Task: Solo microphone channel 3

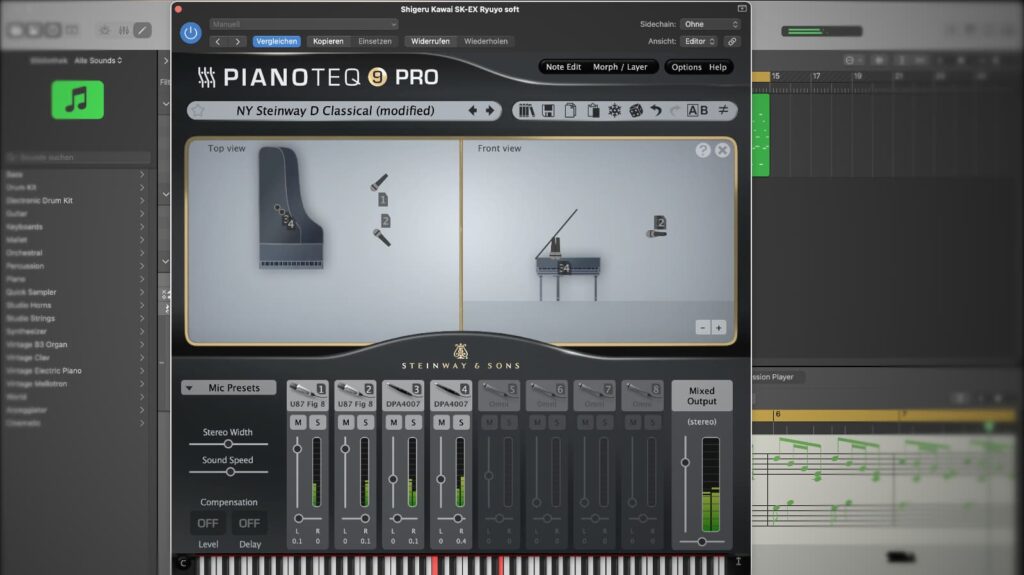Action: (x=413, y=423)
